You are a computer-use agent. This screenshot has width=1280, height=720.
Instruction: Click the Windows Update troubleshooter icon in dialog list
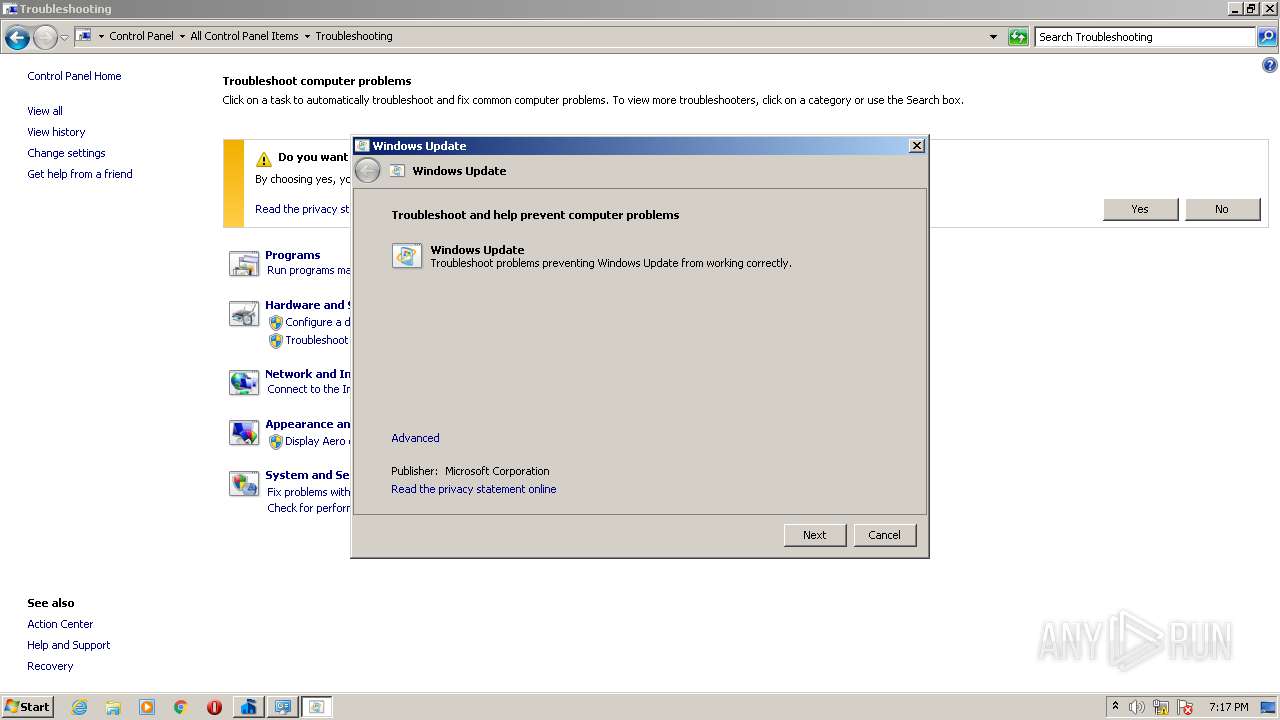(x=407, y=256)
